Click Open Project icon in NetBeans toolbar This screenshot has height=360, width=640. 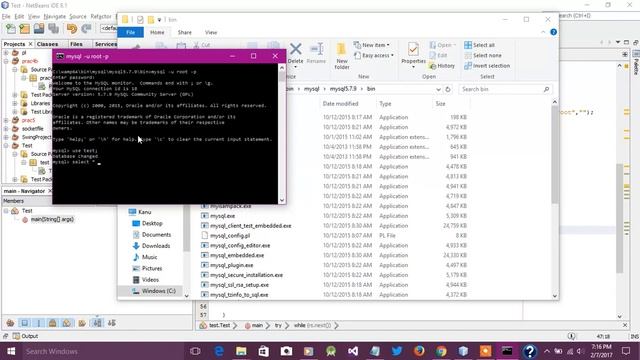[x=39, y=29]
